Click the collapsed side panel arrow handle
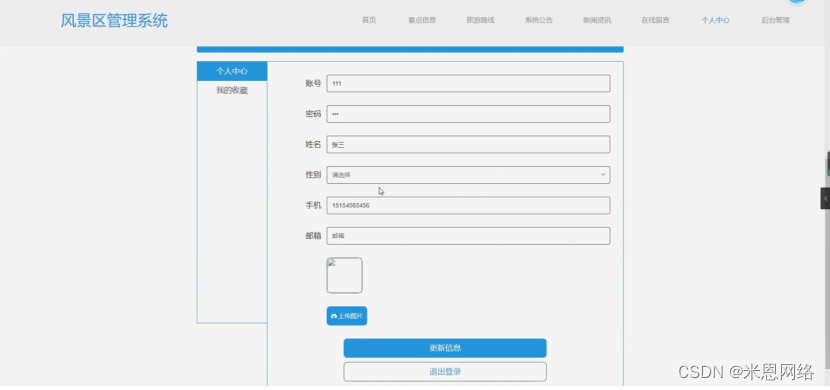 coord(825,198)
